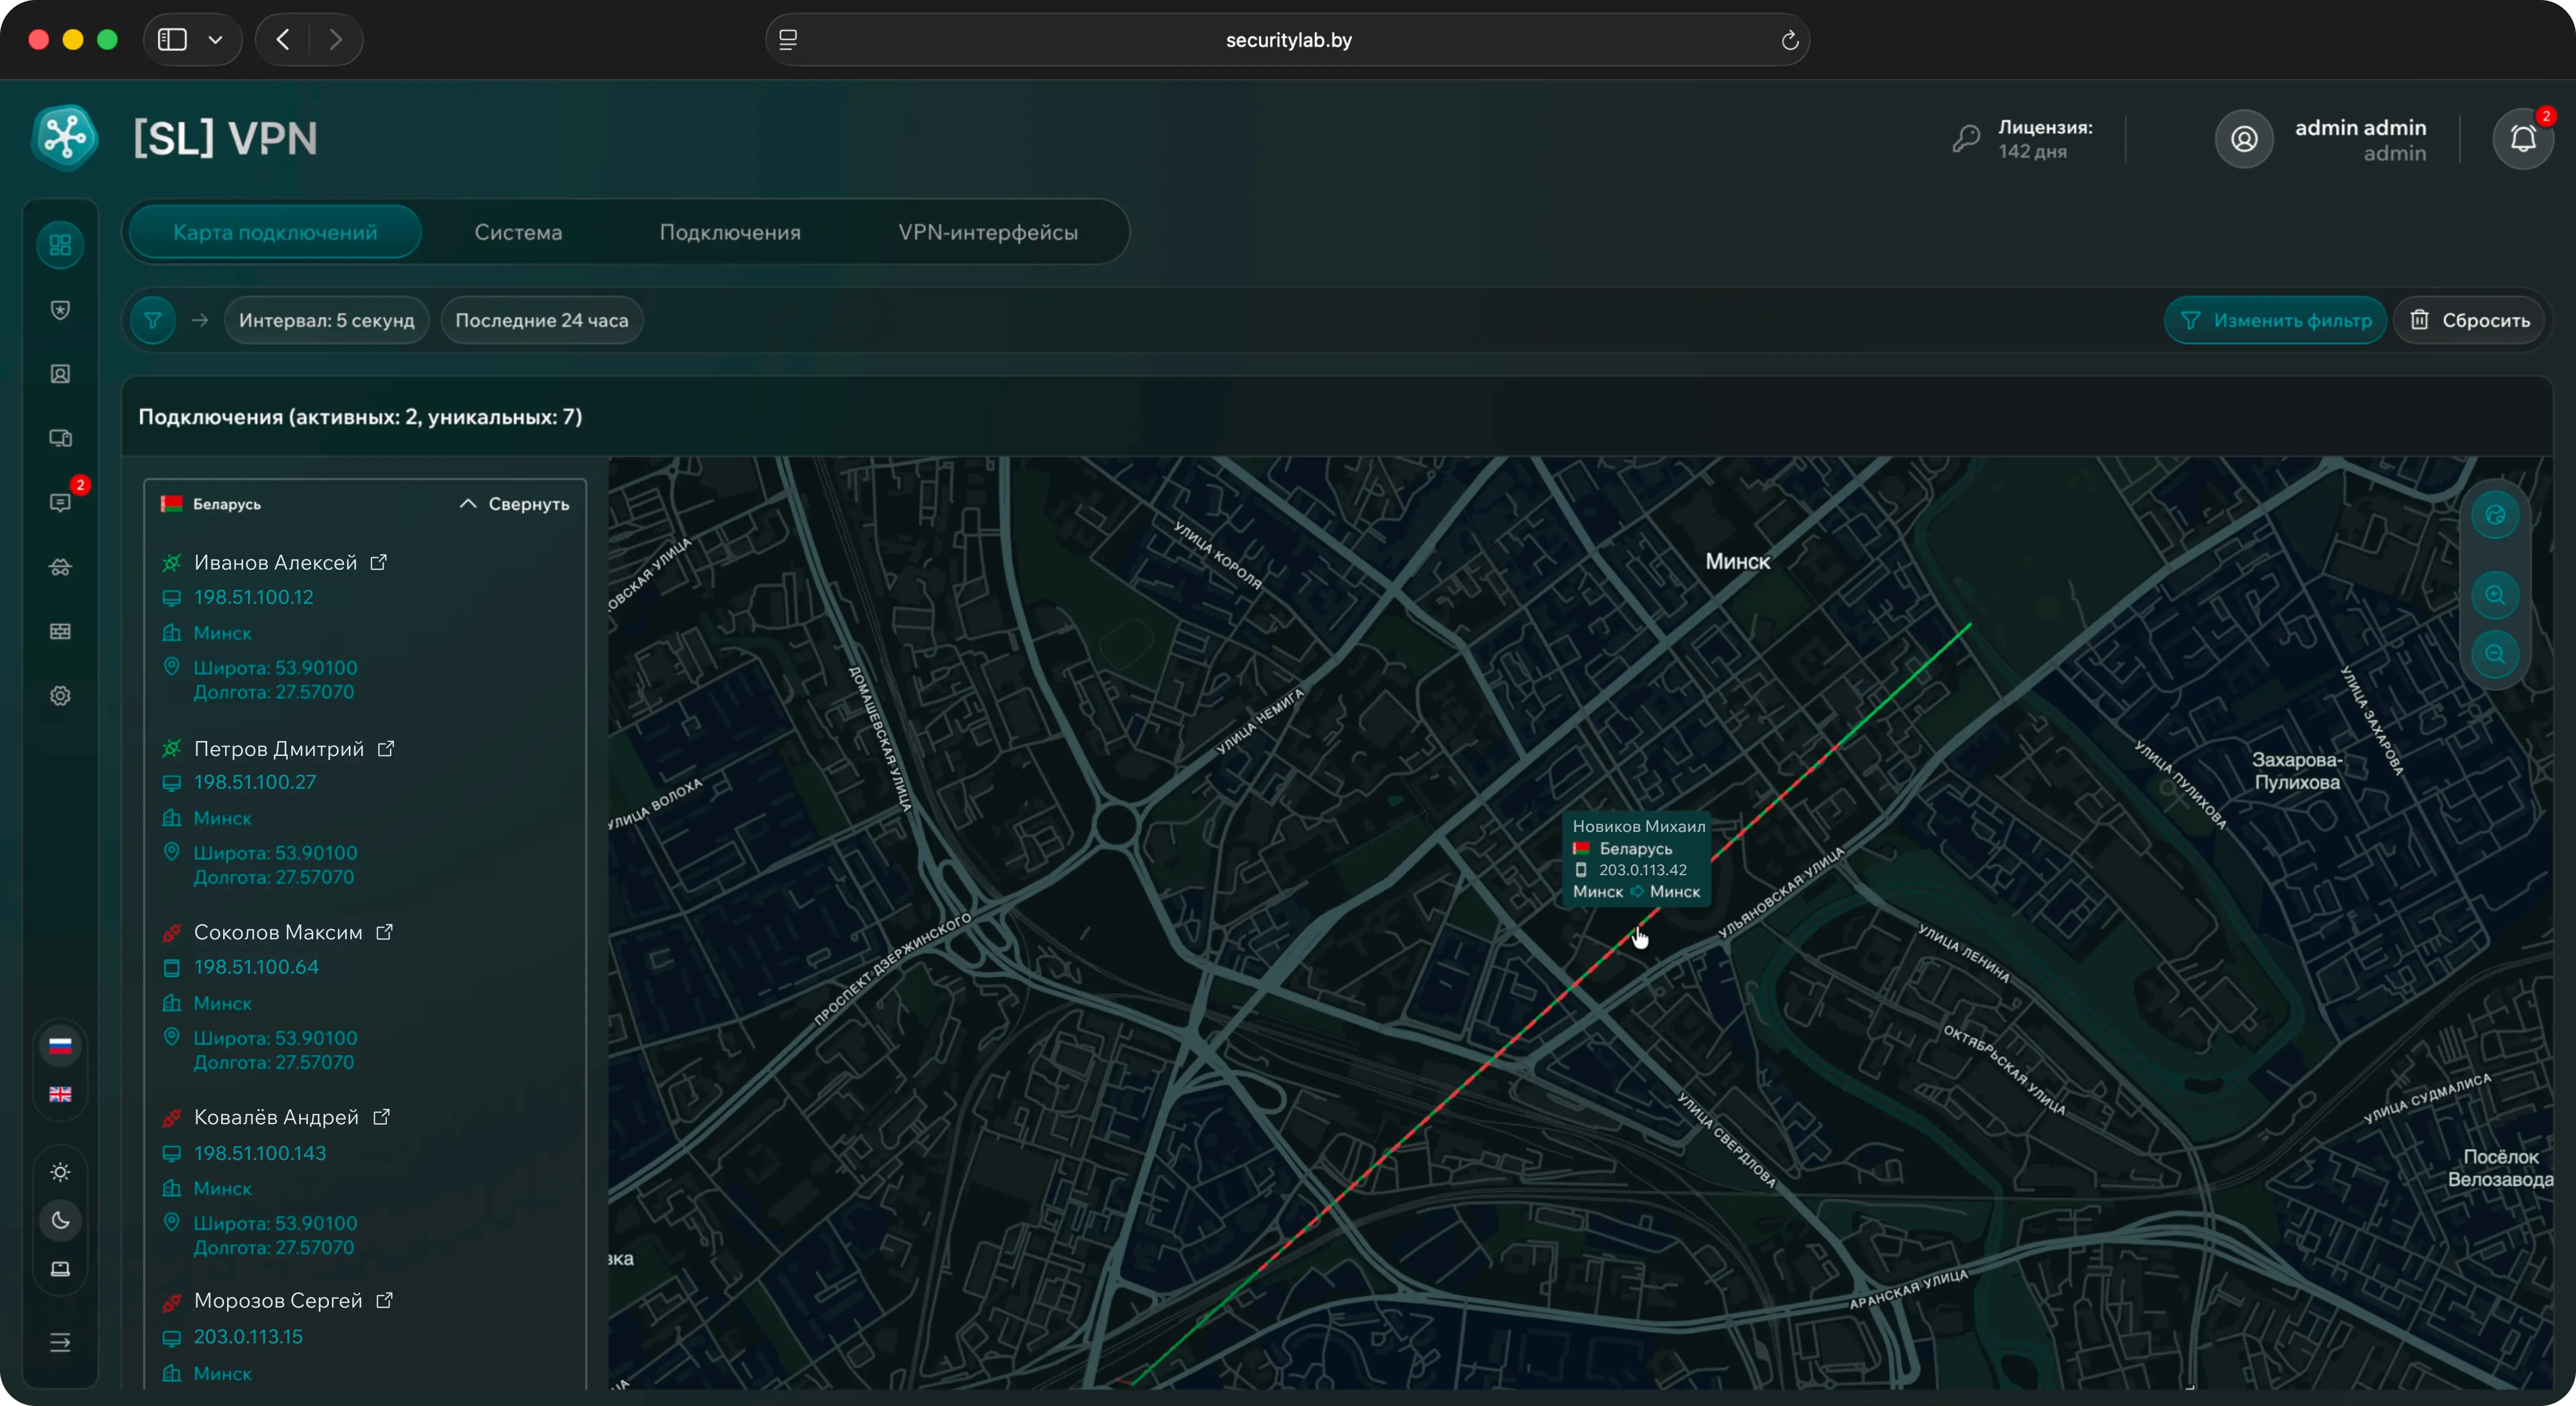Viewport: 2576px width, 1406px height.
Task: Zoom in on the map
Action: [2496, 595]
